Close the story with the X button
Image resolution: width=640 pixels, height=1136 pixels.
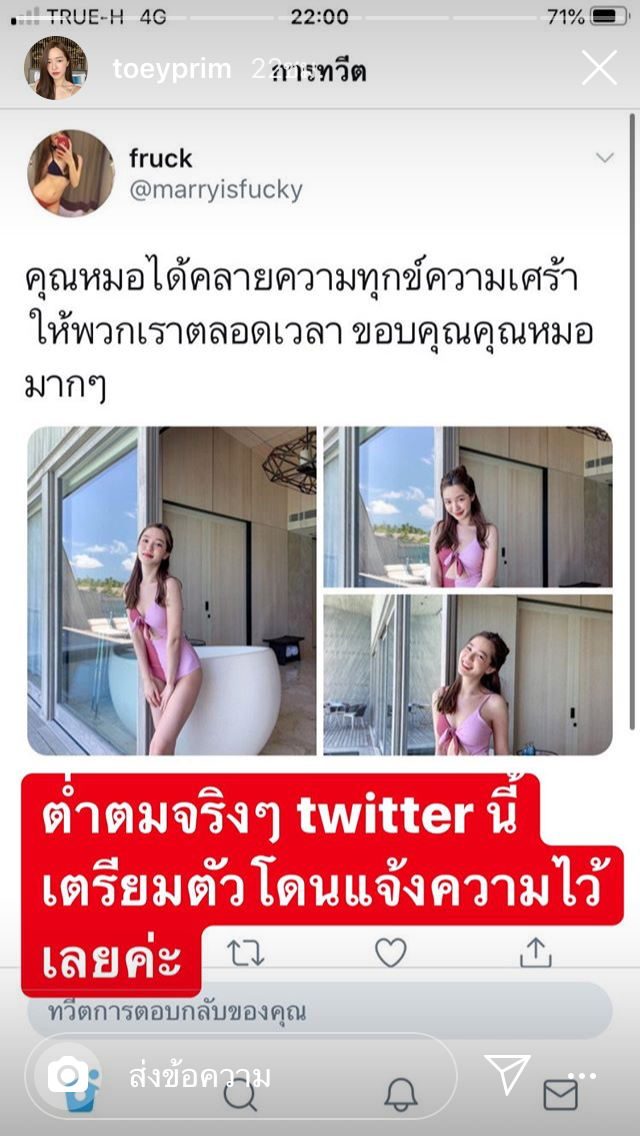coord(599,68)
